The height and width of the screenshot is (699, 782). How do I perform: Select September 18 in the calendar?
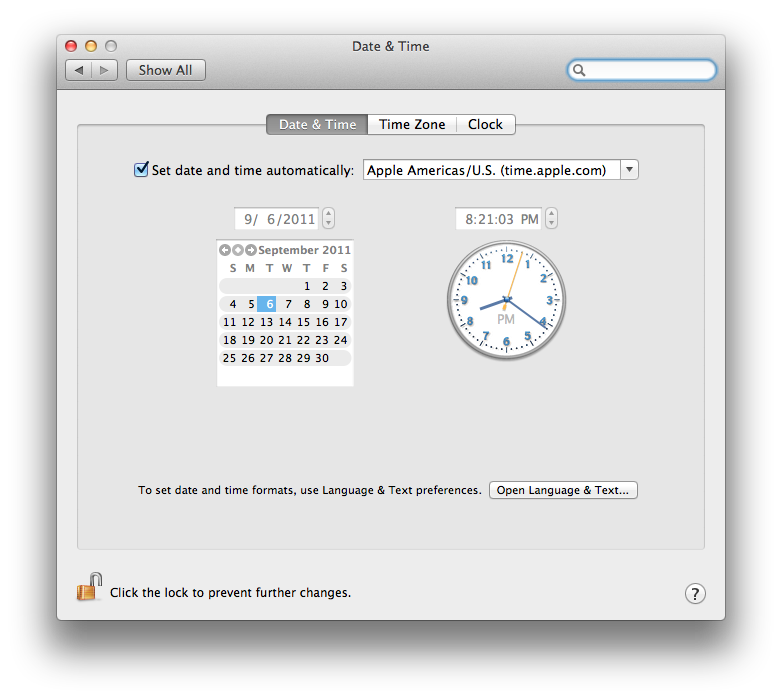point(229,340)
